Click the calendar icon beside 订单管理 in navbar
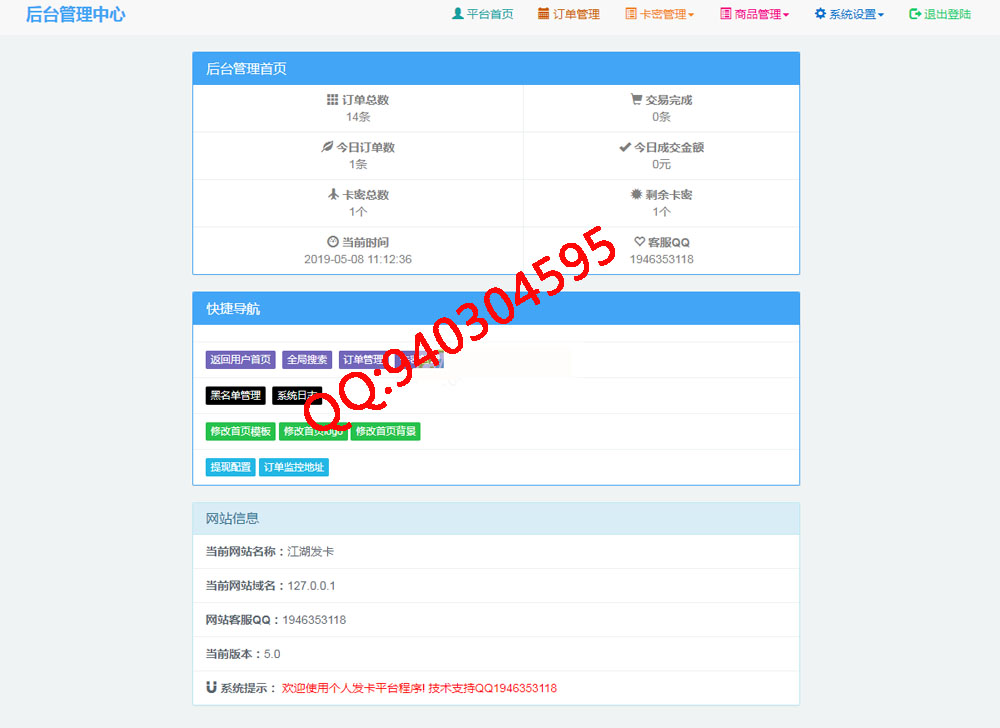The width and height of the screenshot is (1000, 728). 543,14
